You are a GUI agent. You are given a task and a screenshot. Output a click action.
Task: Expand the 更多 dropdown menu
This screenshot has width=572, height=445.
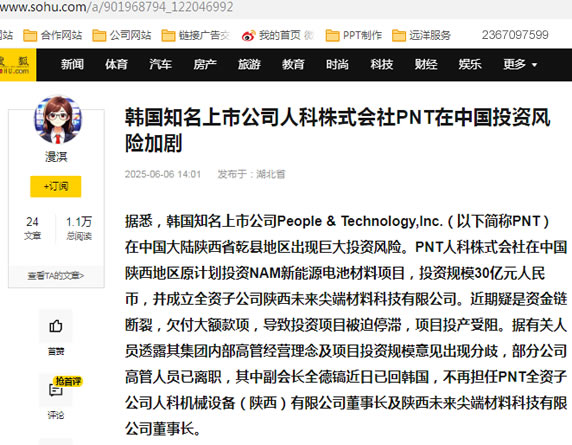pos(520,65)
